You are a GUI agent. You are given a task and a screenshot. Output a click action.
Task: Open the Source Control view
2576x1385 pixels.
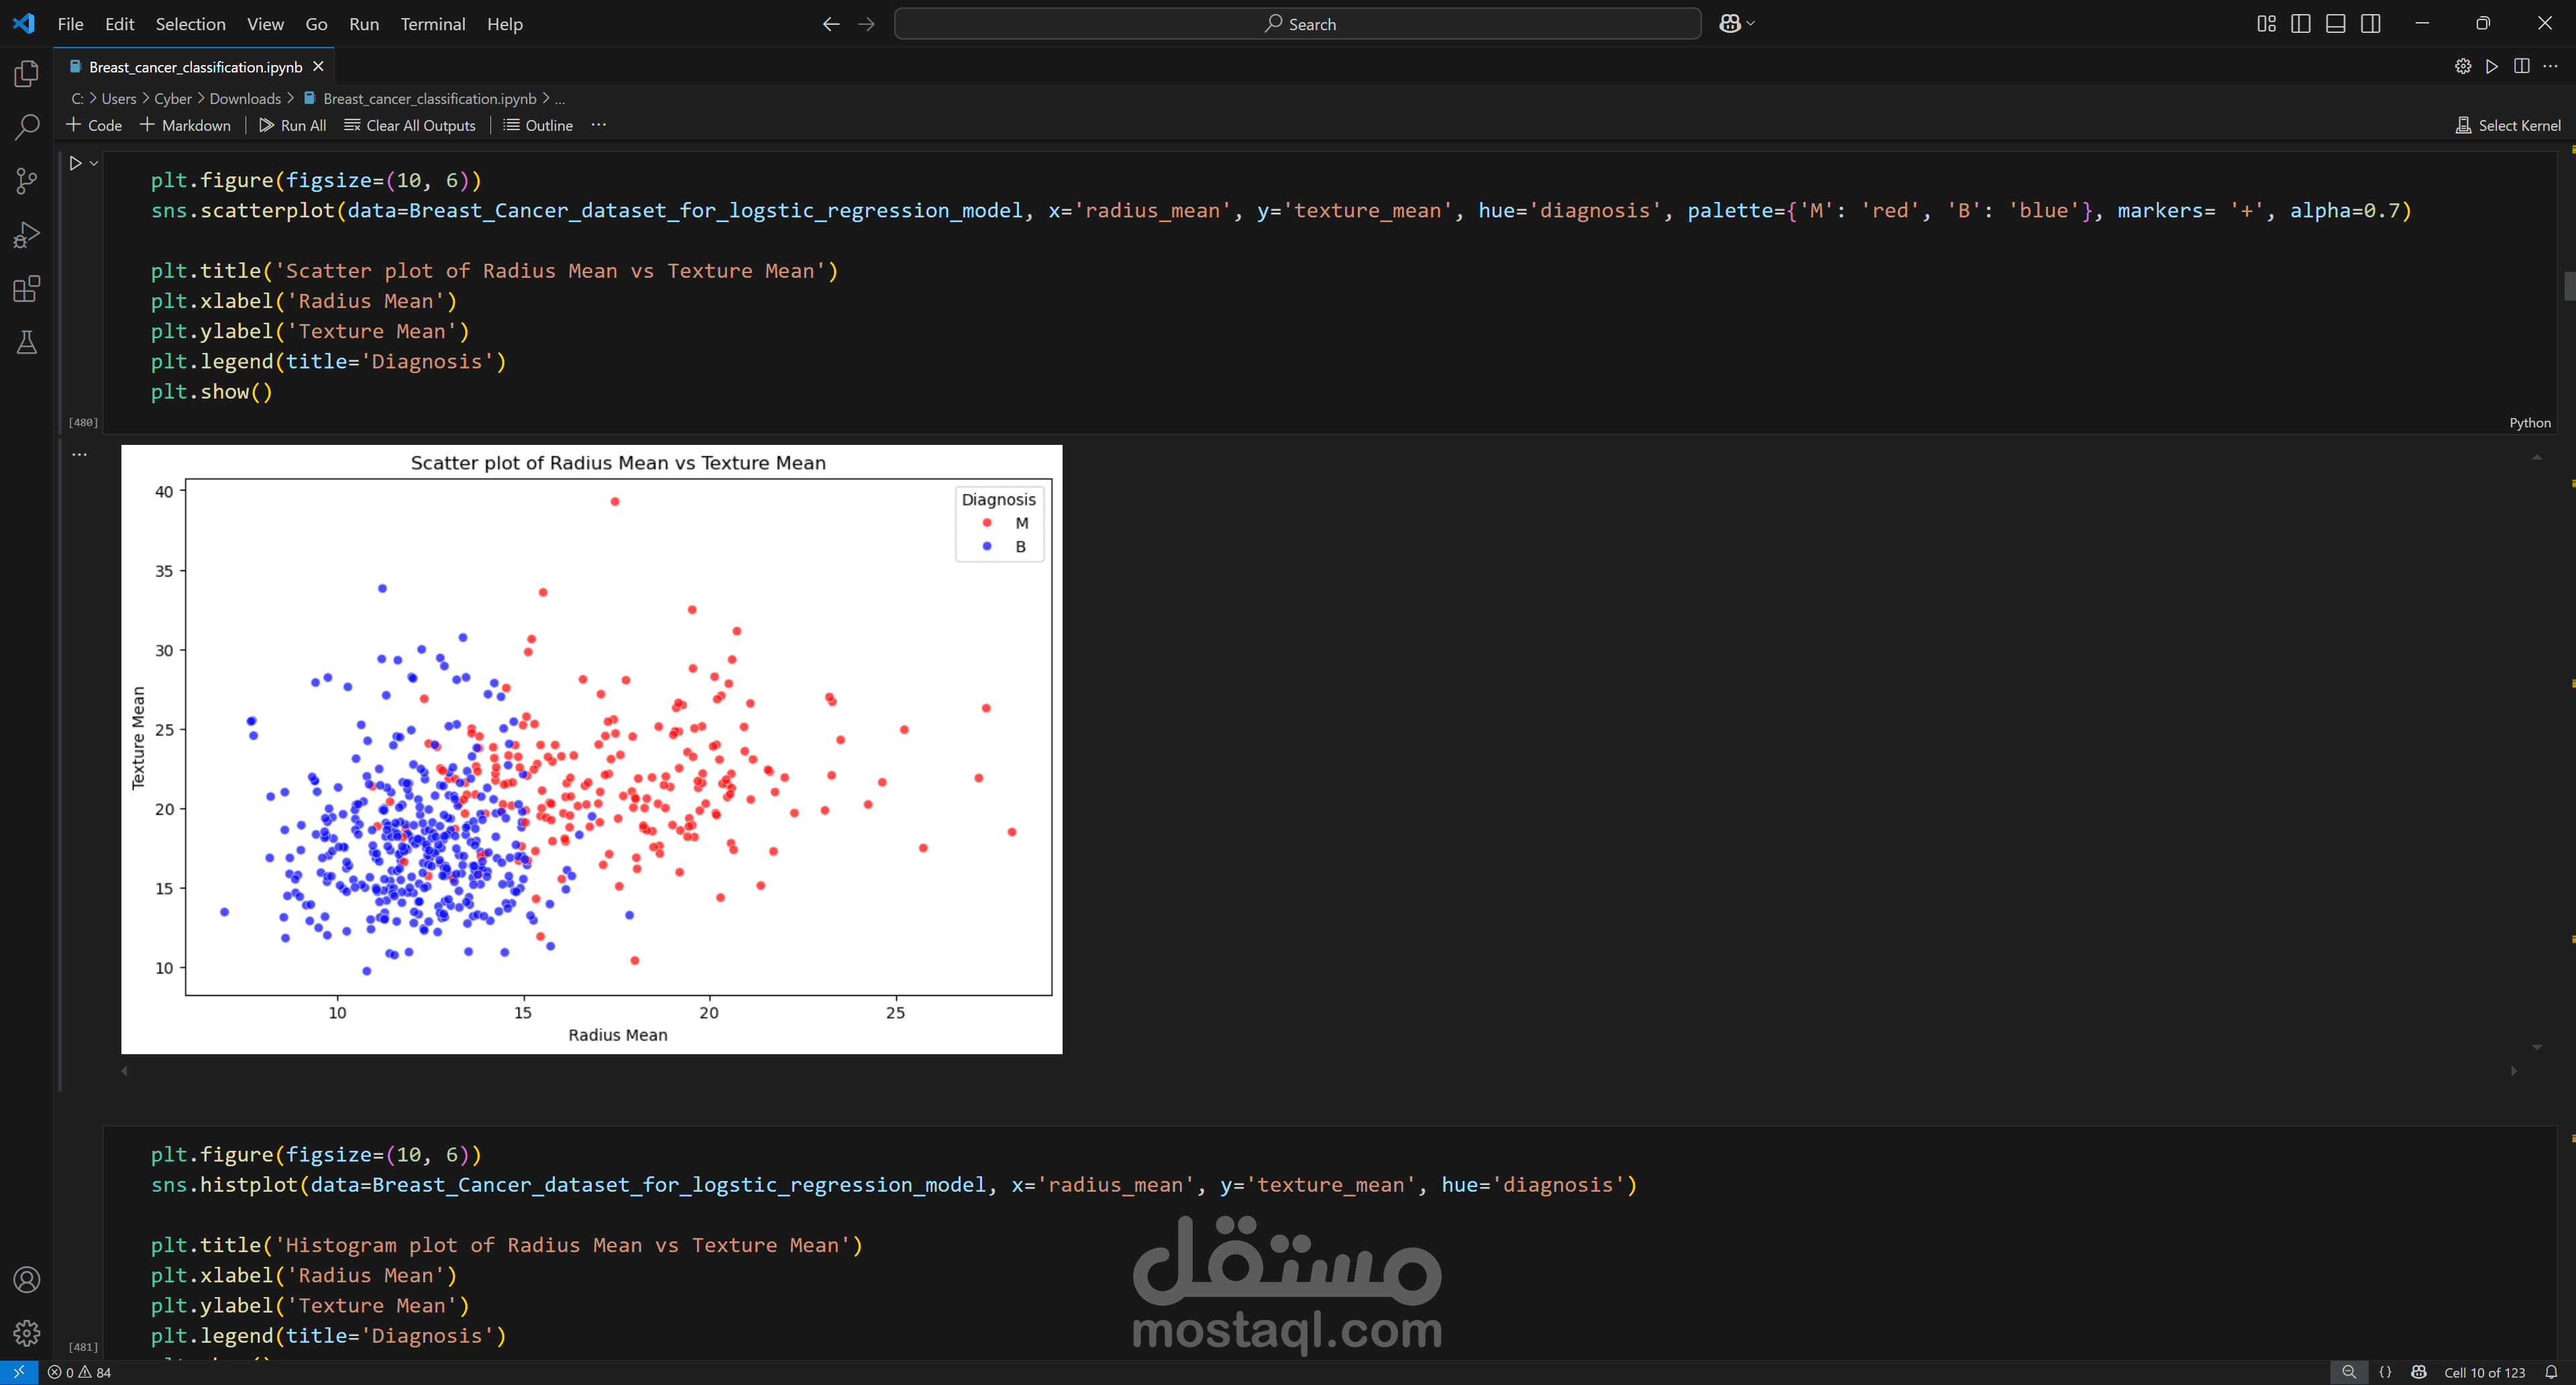(27, 181)
